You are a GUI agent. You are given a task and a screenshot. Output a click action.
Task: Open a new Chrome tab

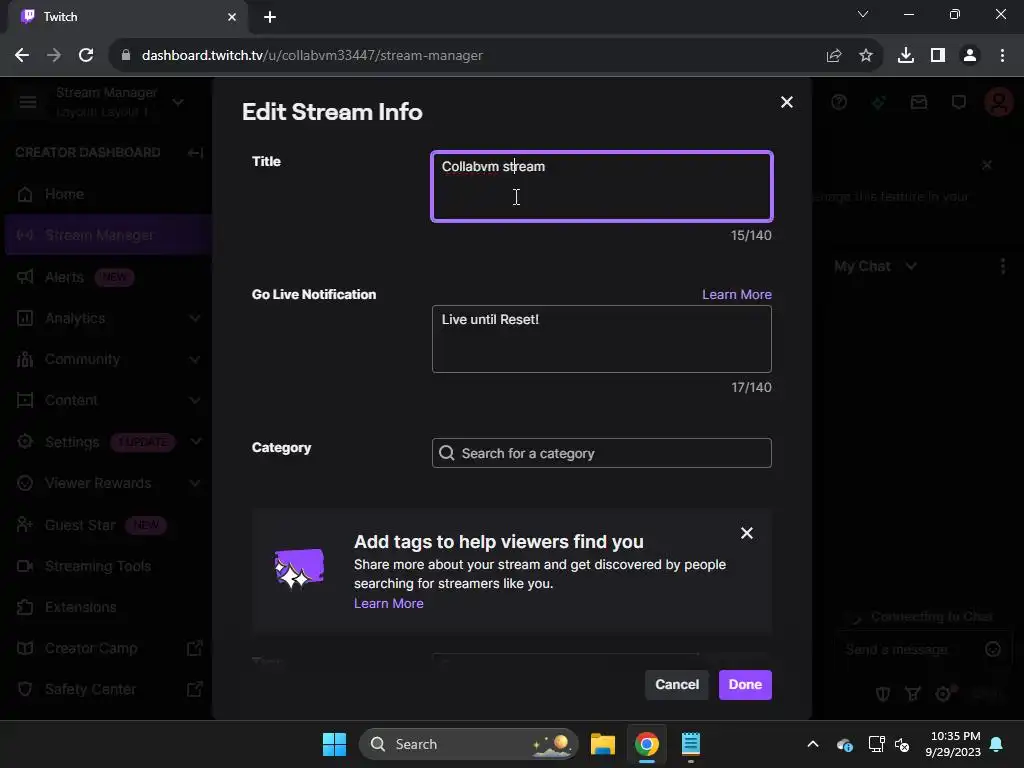[x=270, y=17]
